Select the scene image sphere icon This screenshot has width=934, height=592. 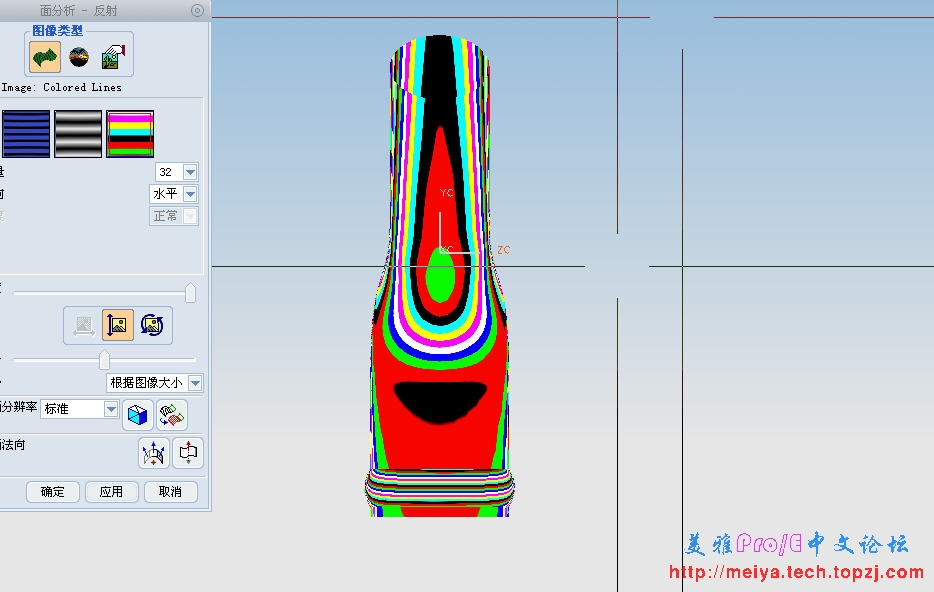79,58
